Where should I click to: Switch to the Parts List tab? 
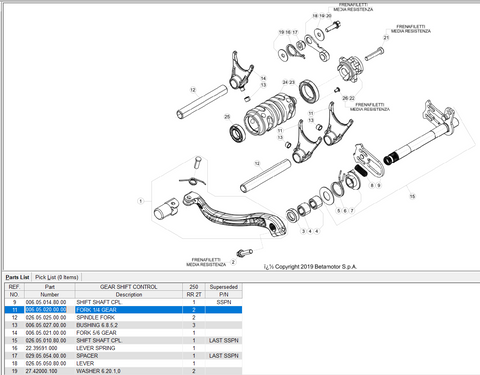click(17, 277)
